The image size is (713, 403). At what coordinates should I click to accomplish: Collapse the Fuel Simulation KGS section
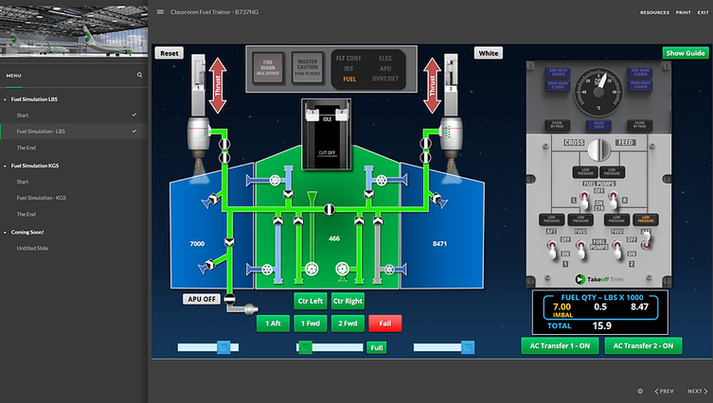click(x=5, y=166)
